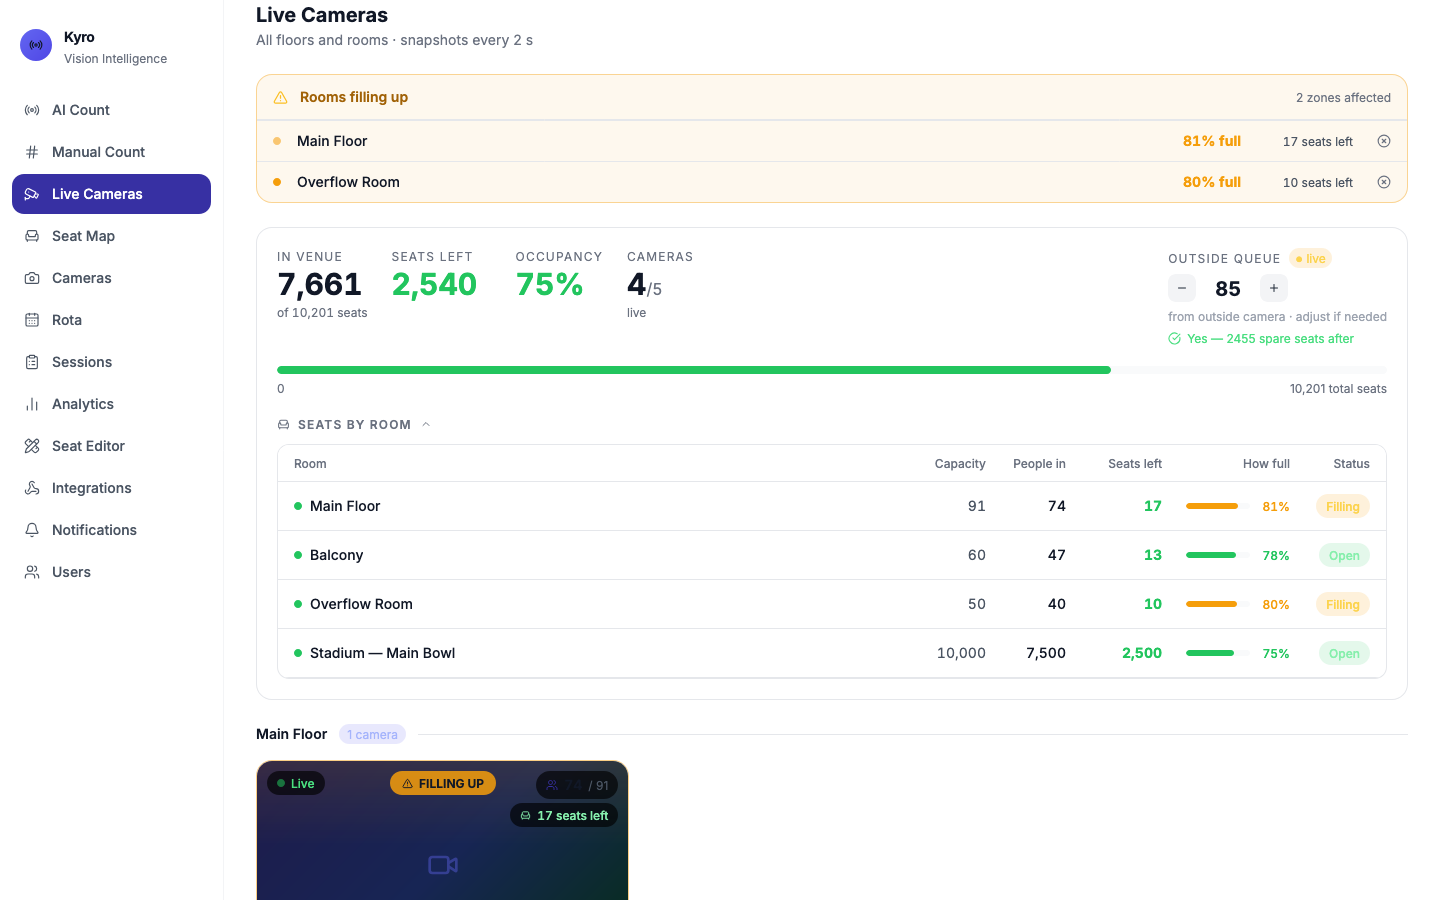Click the Notifications bell icon
The height and width of the screenshot is (900, 1440).
coord(32,530)
